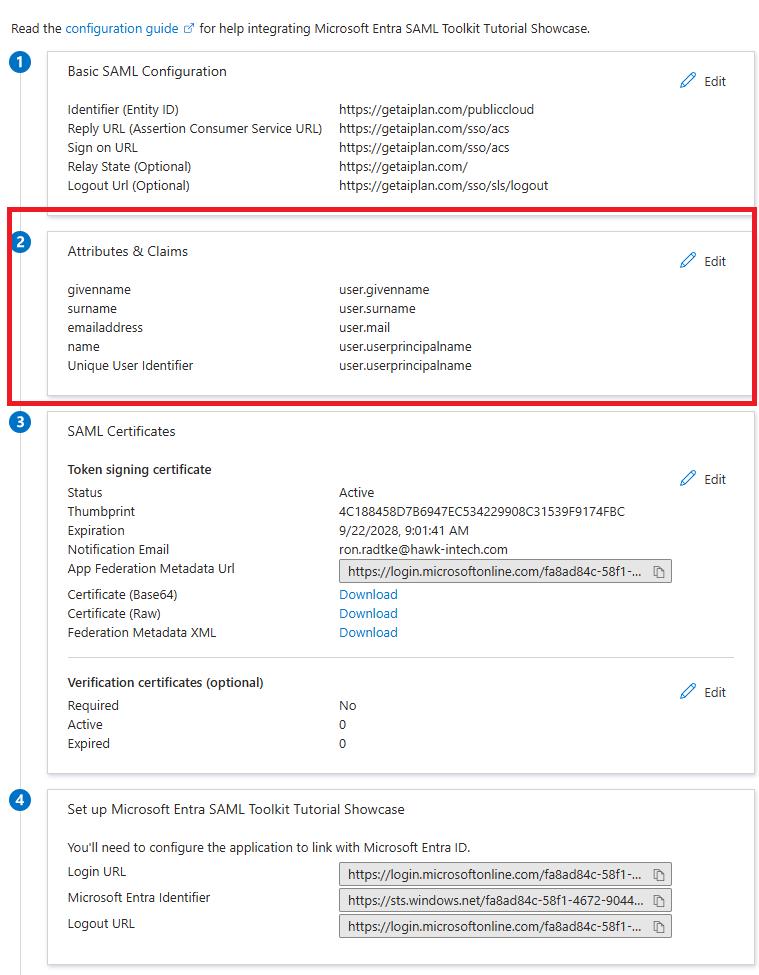
Task: Click pencil icon for Basic SAML Configuration
Action: point(688,81)
